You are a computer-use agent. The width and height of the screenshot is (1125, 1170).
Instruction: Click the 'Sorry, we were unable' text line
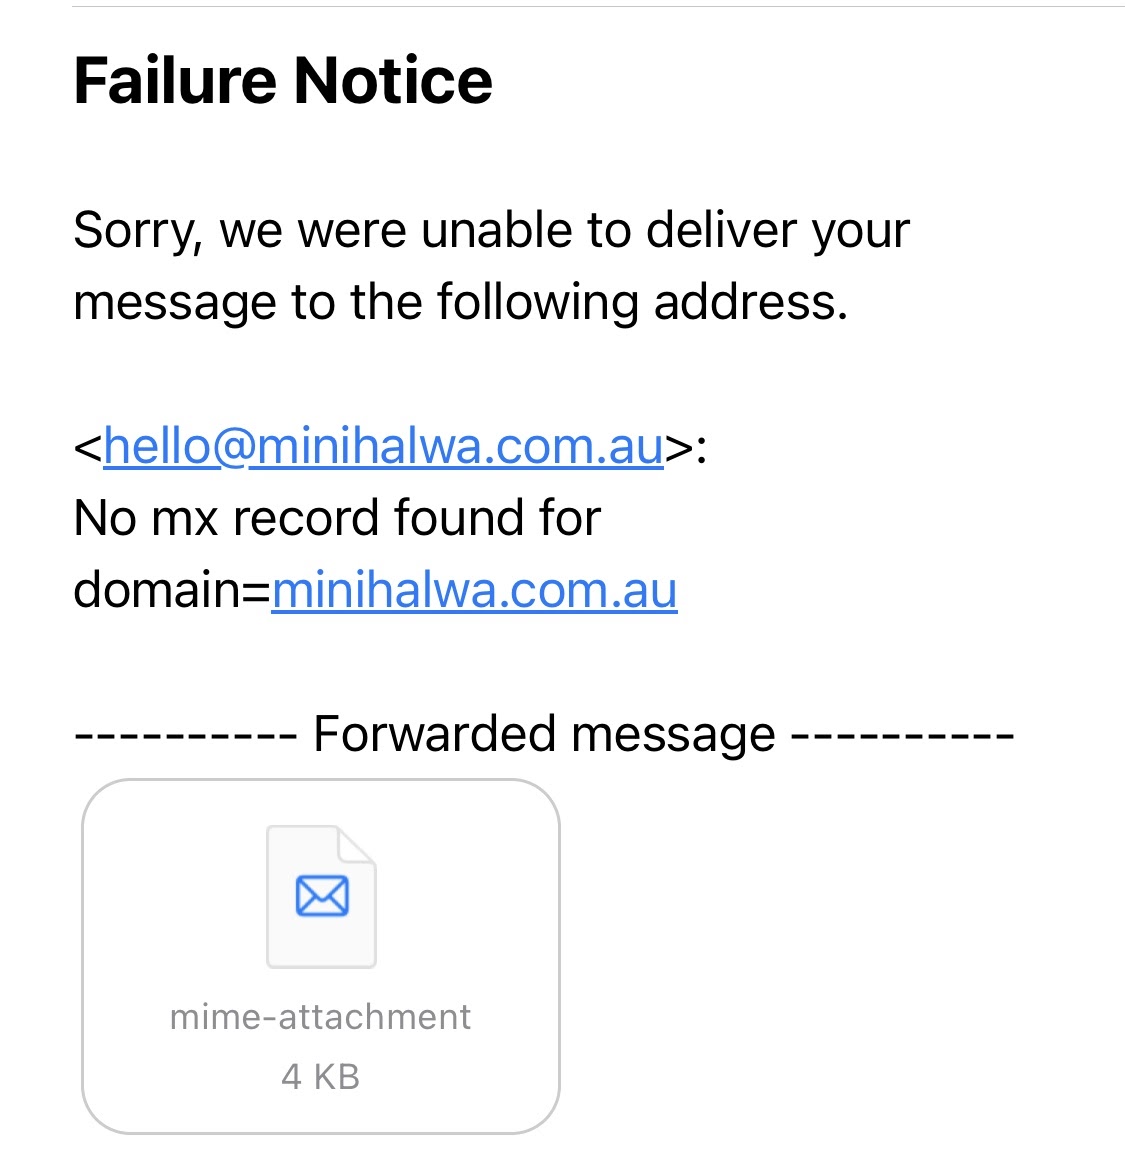(492, 231)
